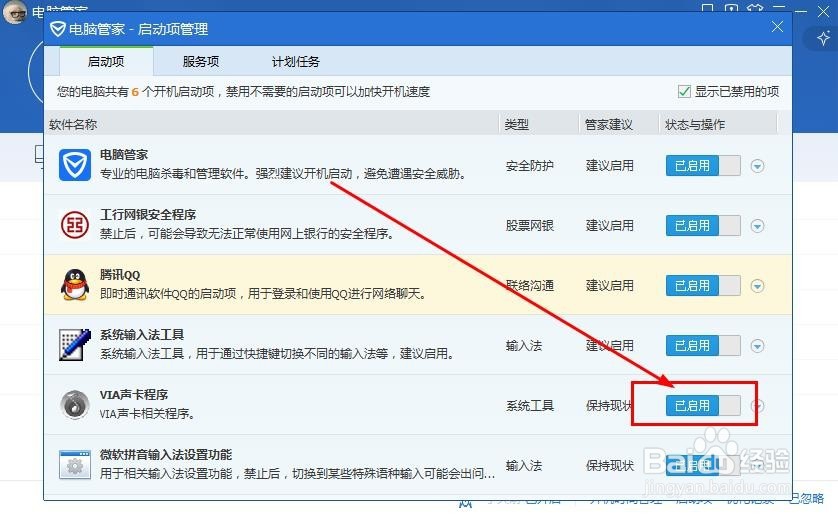Click the user avatar in main window

pos(14,11)
